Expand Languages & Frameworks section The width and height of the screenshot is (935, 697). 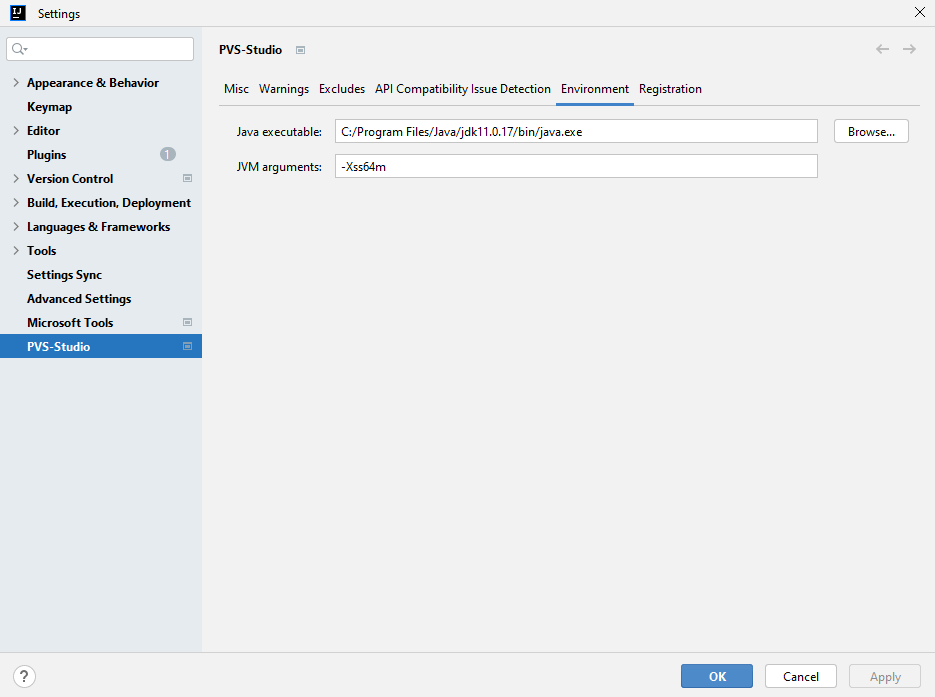(16, 227)
